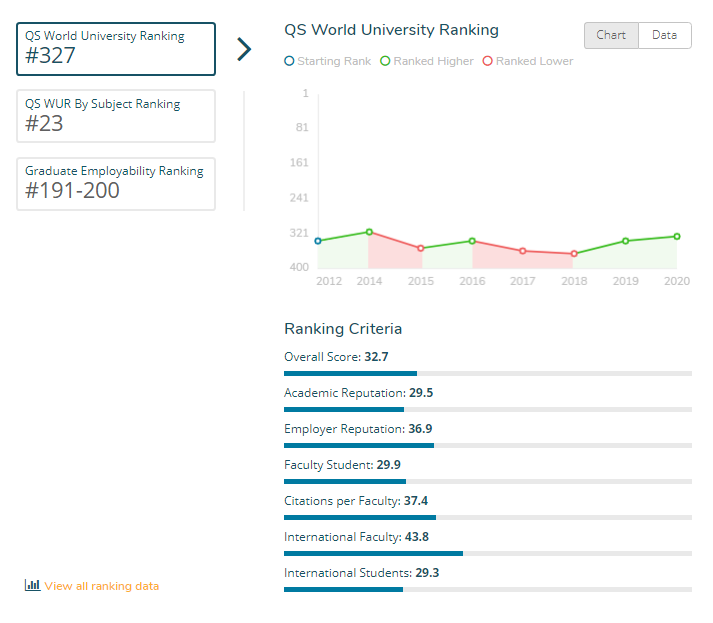Open the QS WUR By Subject Ranking card
The width and height of the screenshot is (713, 623).
(116, 116)
